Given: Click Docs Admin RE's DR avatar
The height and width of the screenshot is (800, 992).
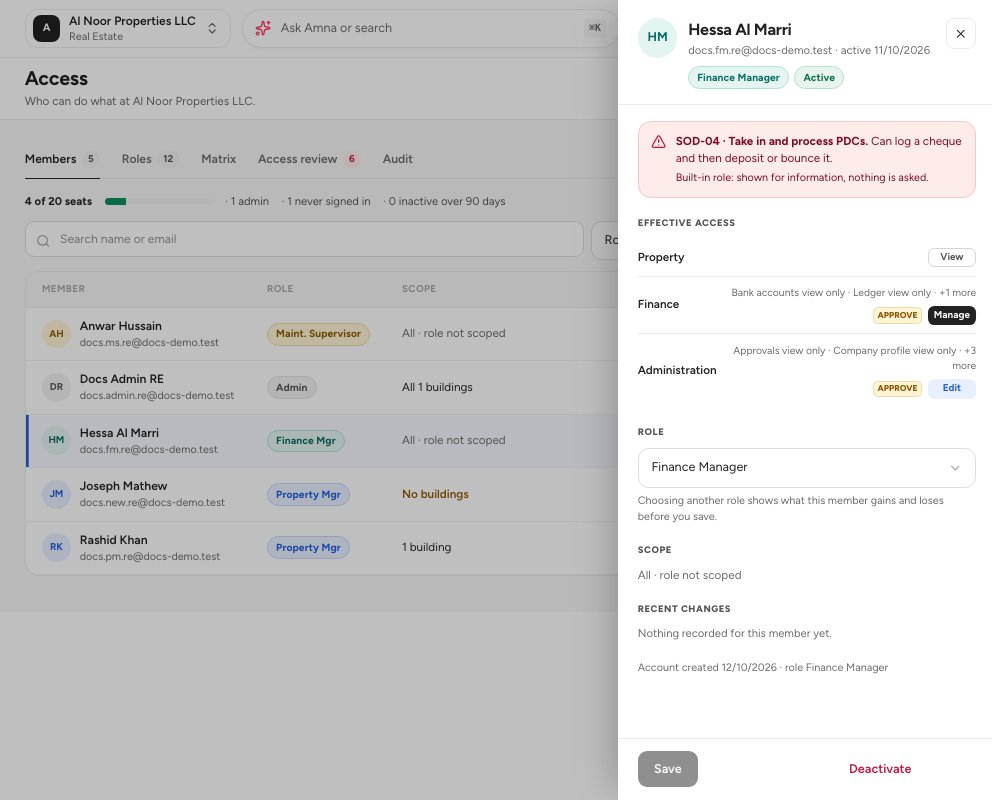Looking at the screenshot, I should (x=56, y=387).
